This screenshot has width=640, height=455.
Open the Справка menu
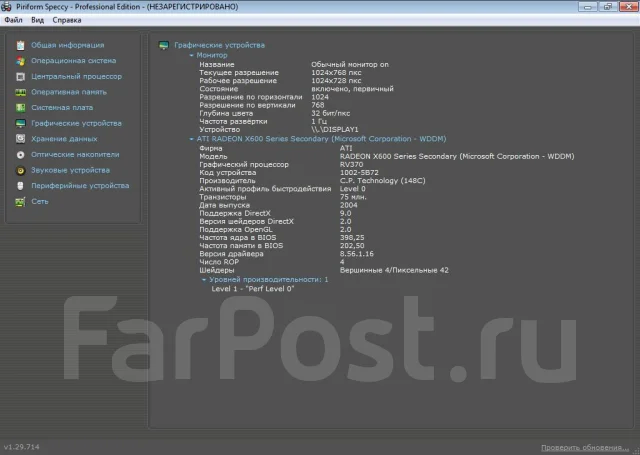(x=67, y=20)
